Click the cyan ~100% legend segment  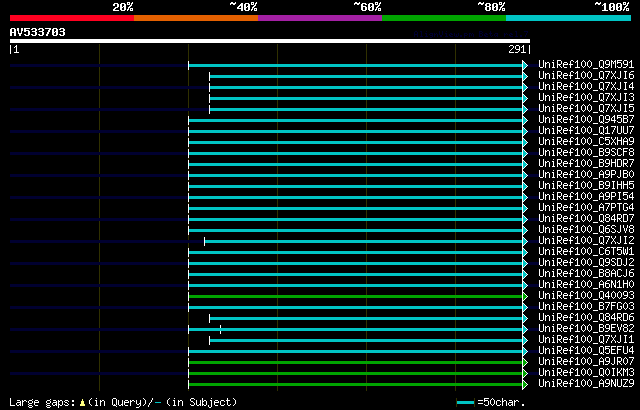click(569, 18)
